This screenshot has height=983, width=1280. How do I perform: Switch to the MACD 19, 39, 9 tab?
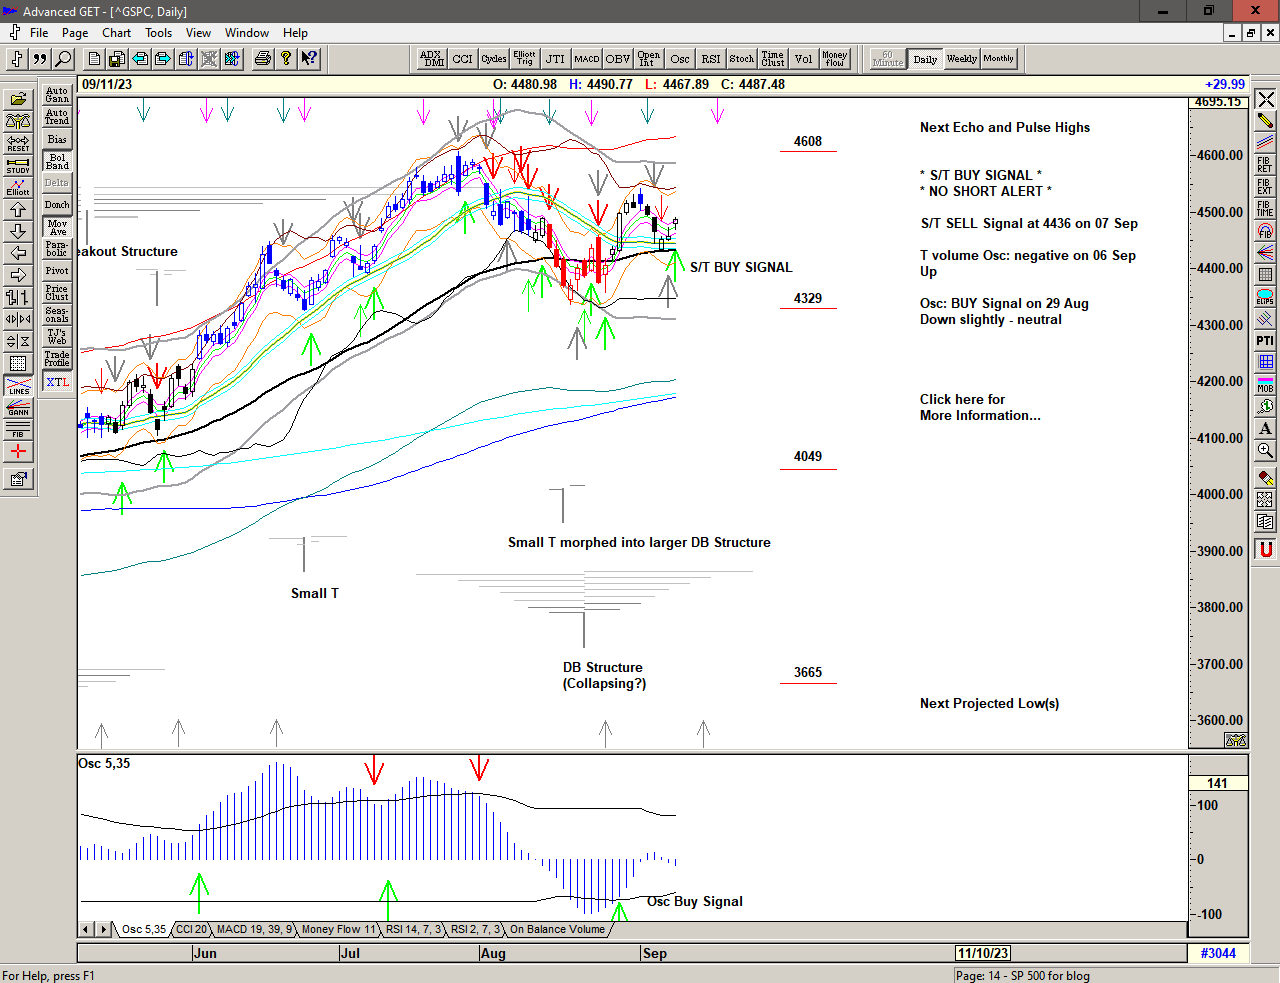click(254, 929)
